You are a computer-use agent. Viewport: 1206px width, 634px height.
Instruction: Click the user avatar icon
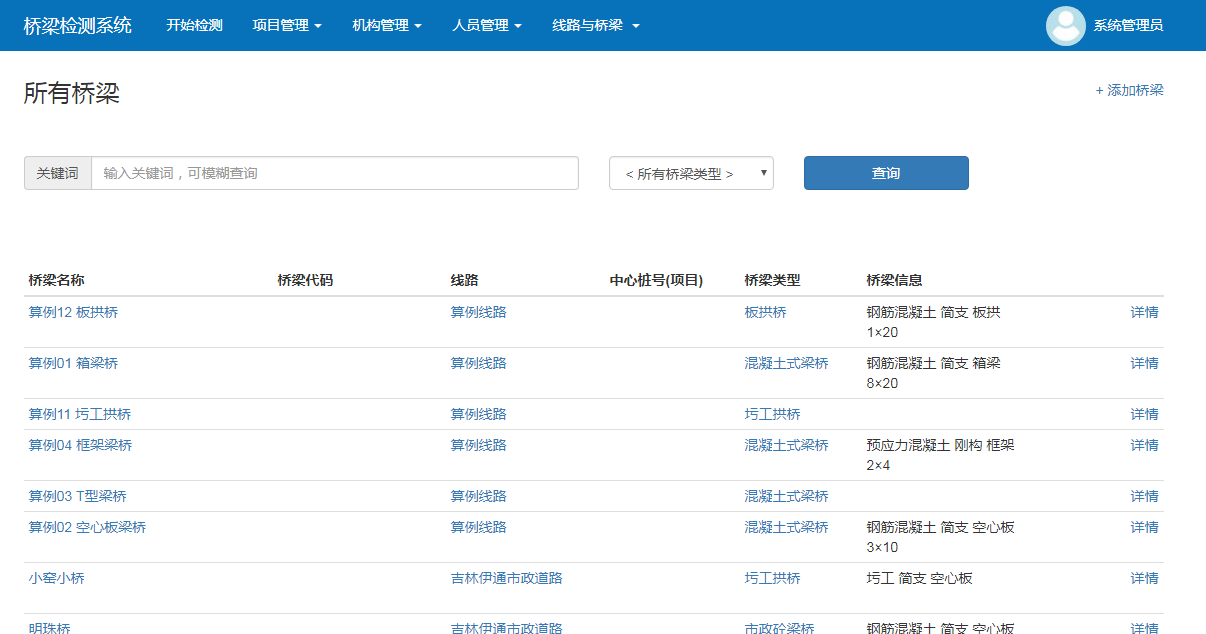pos(1065,26)
